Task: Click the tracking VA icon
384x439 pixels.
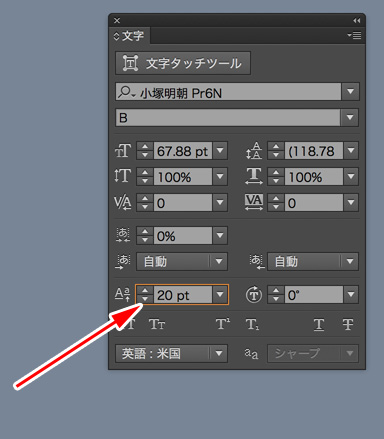Action: (254, 202)
